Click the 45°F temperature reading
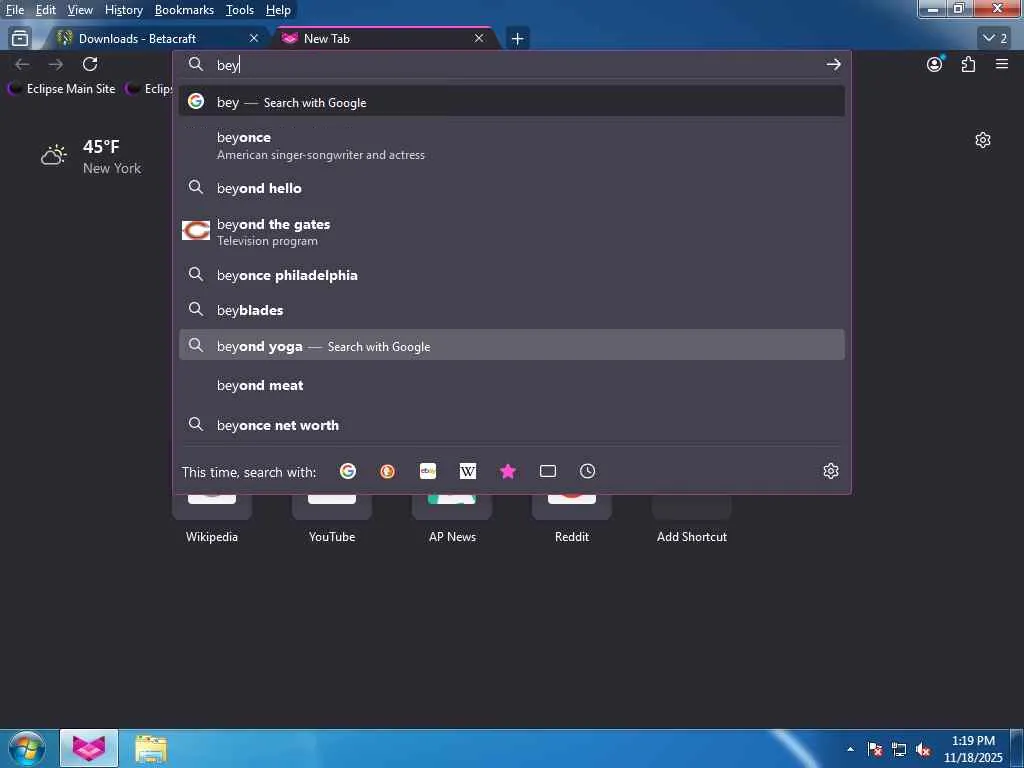 point(101,146)
